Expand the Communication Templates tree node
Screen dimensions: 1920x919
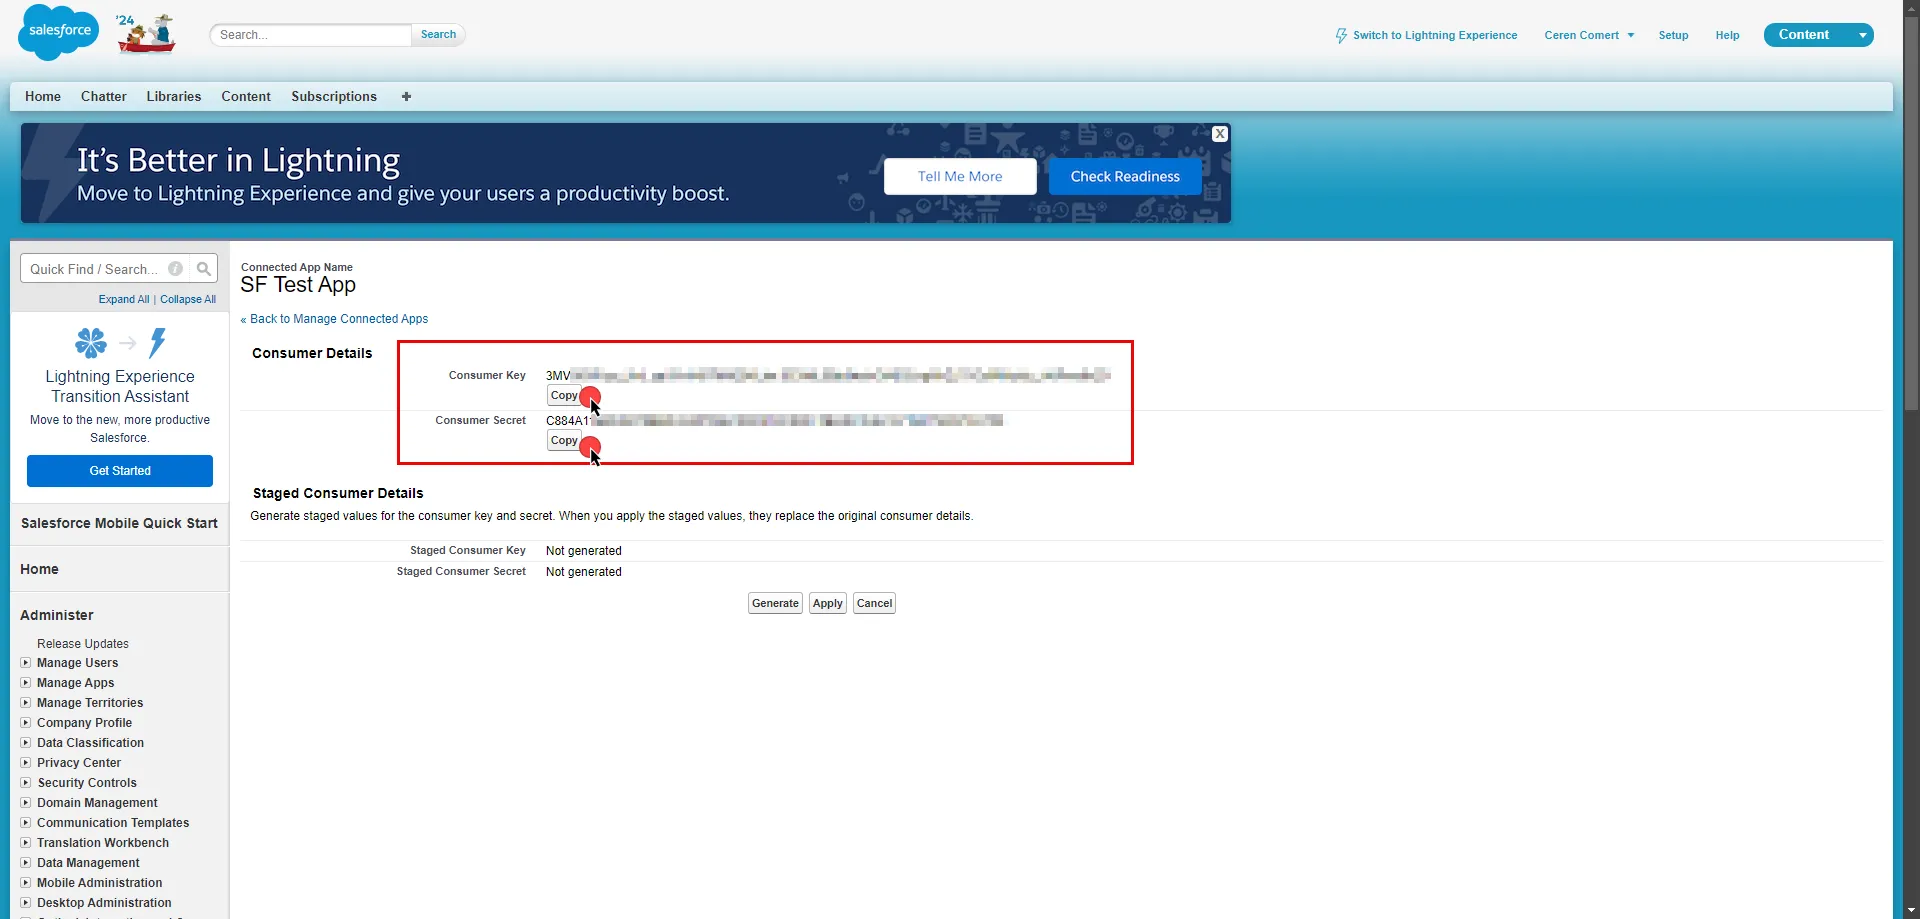(26, 823)
